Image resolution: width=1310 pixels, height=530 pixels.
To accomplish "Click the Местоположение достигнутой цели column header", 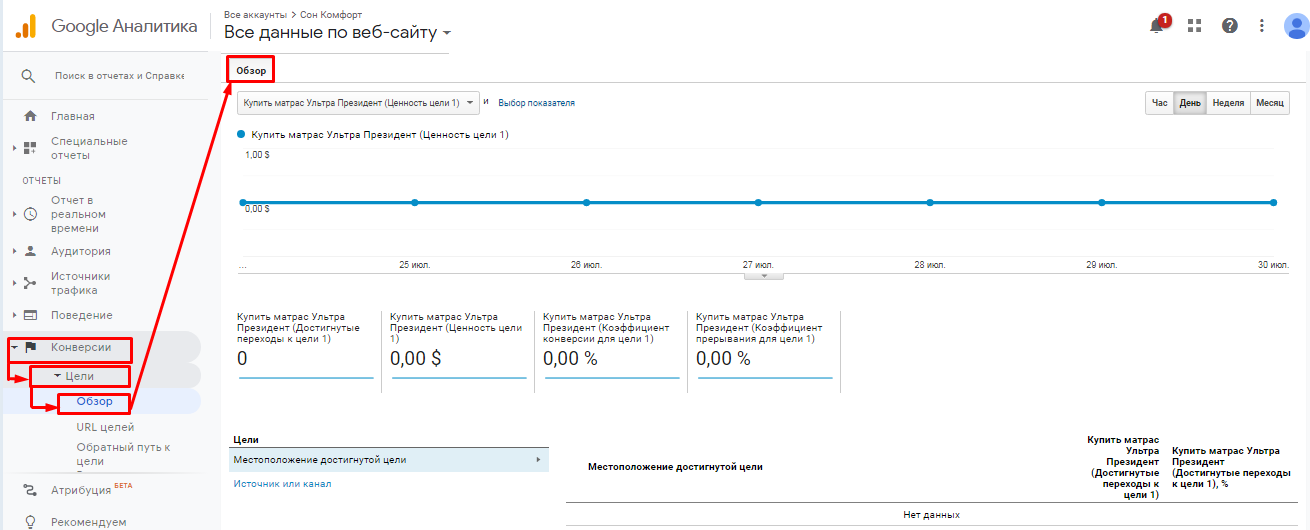I will pos(675,467).
